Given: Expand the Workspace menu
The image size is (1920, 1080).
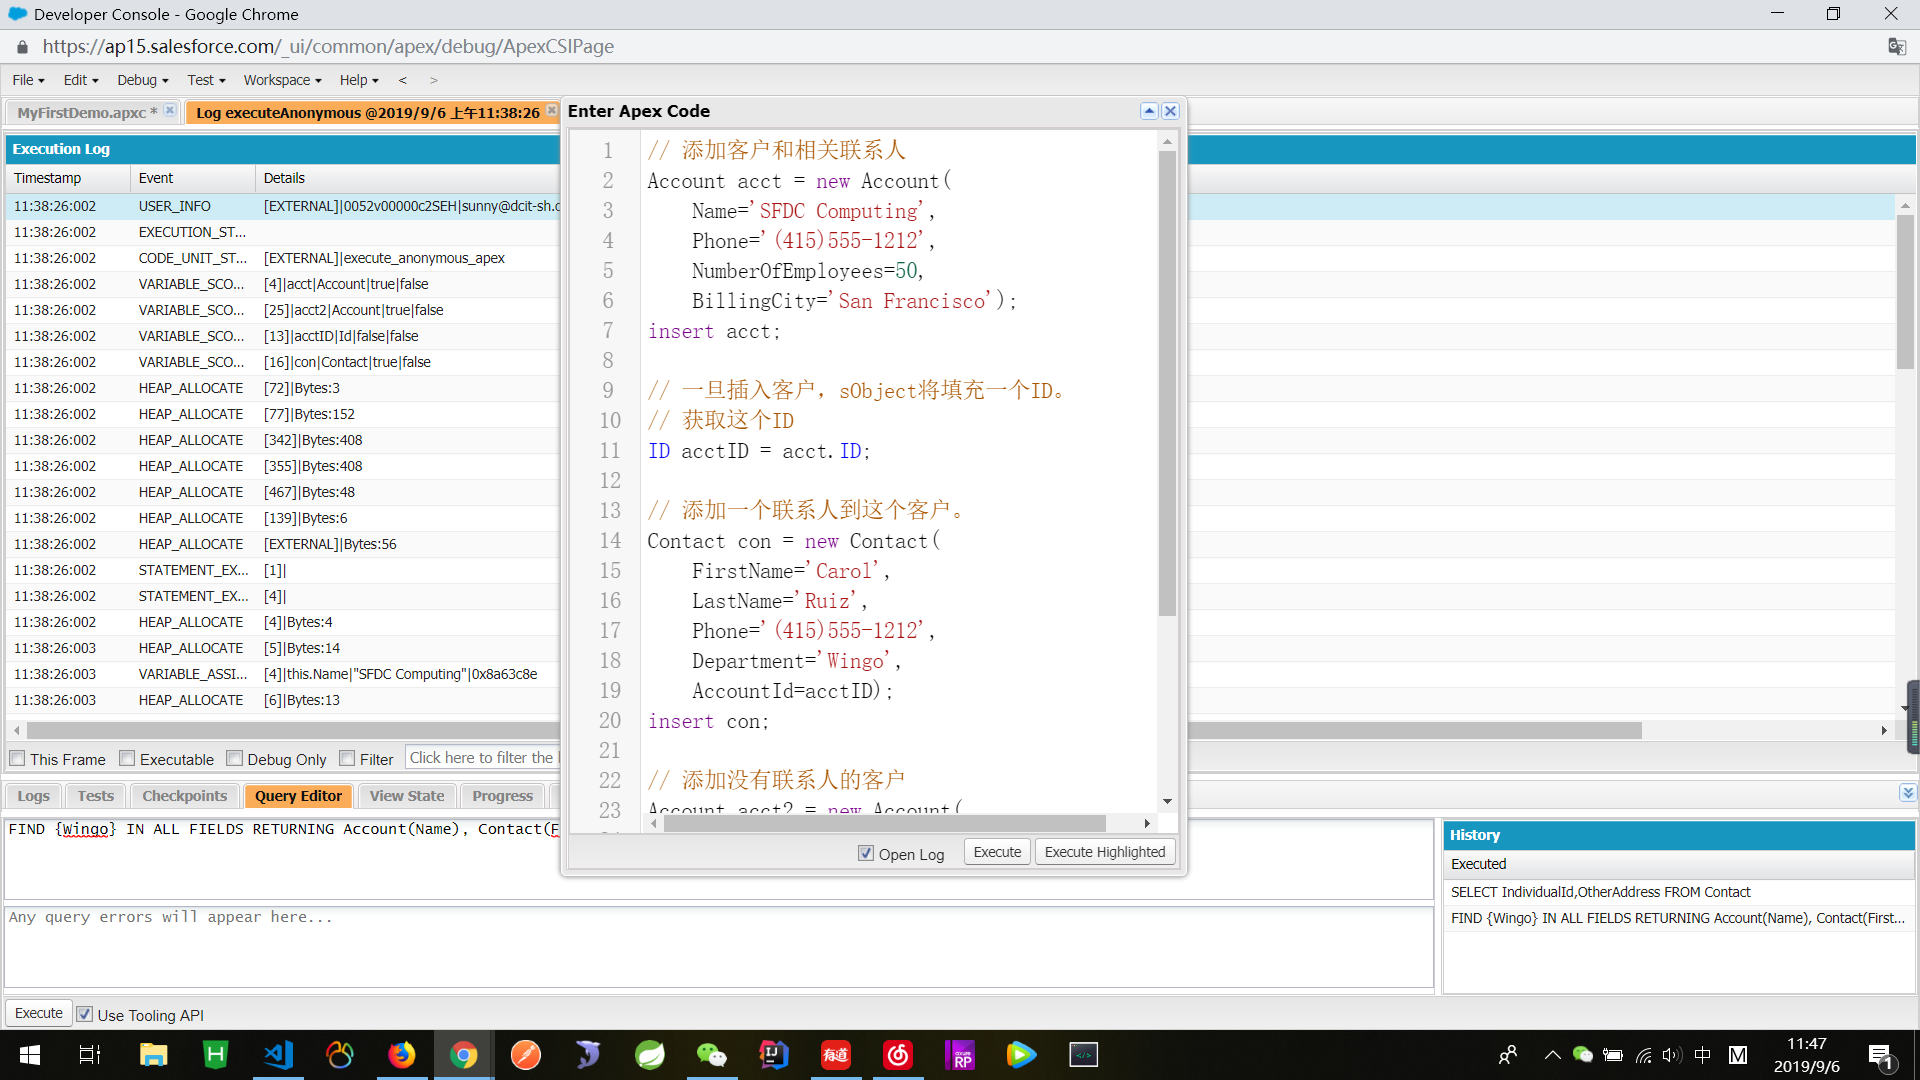Looking at the screenshot, I should (282, 80).
